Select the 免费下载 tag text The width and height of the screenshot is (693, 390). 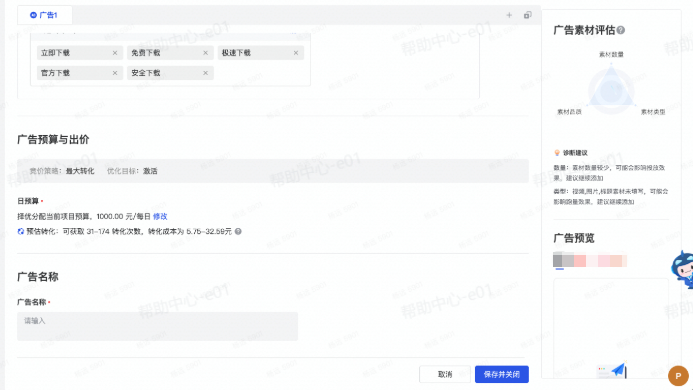point(146,53)
